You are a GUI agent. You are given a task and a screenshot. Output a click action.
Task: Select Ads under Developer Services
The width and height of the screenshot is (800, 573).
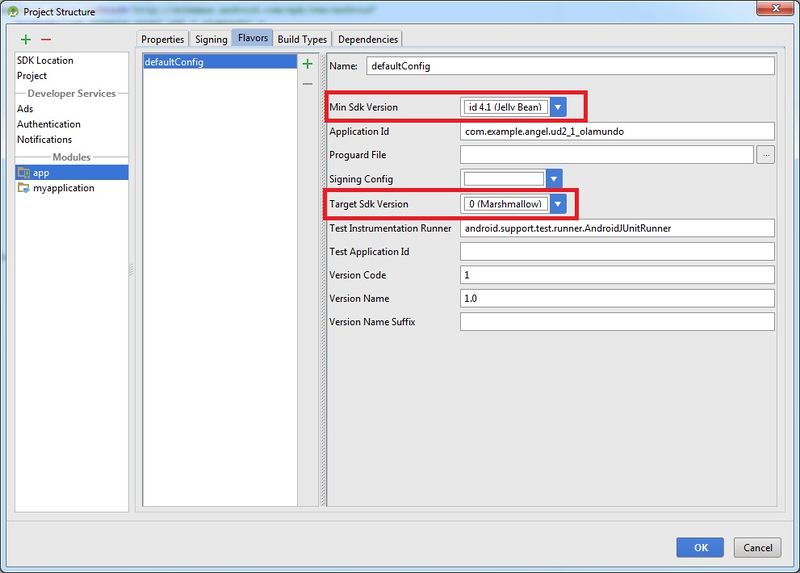[x=71, y=109]
